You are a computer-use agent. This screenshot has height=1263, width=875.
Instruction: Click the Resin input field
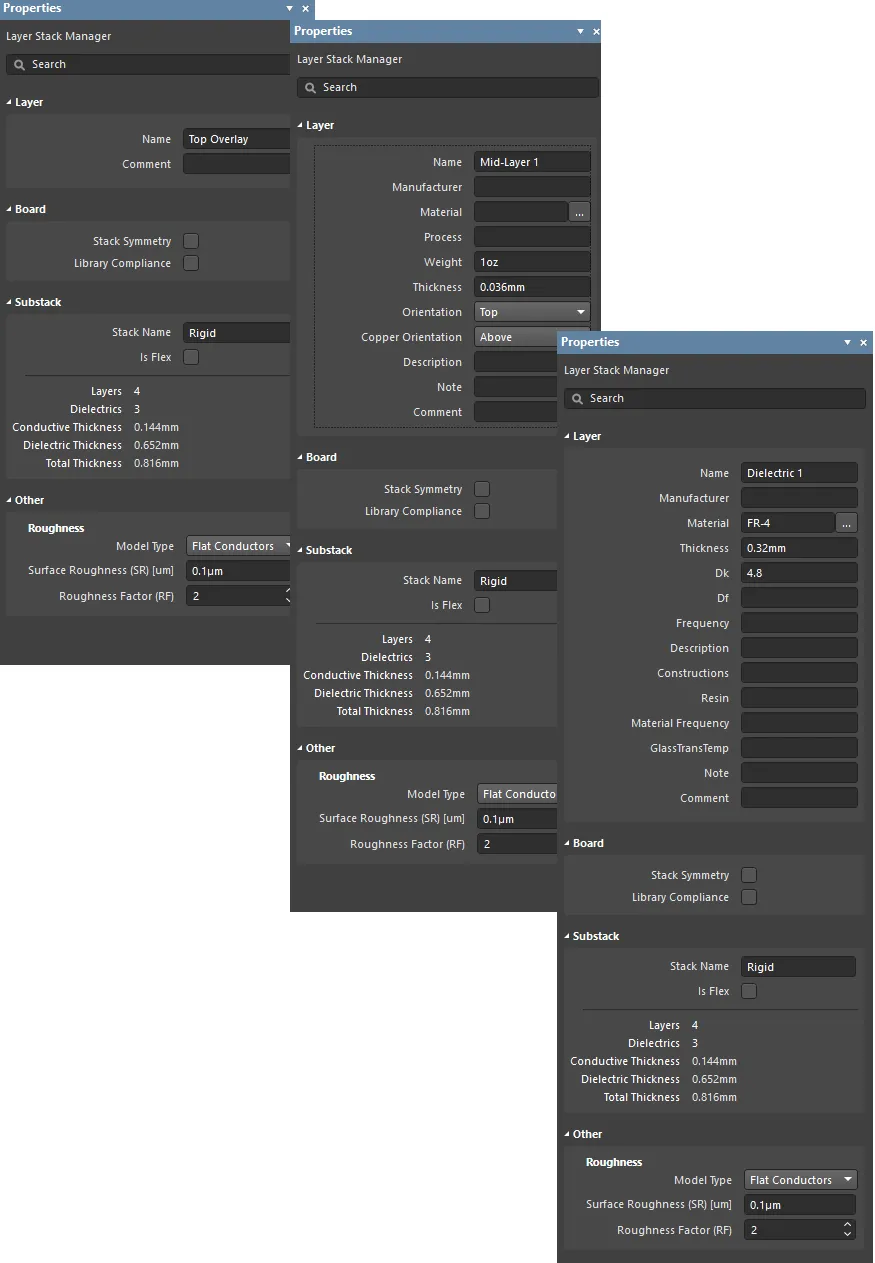tap(800, 698)
